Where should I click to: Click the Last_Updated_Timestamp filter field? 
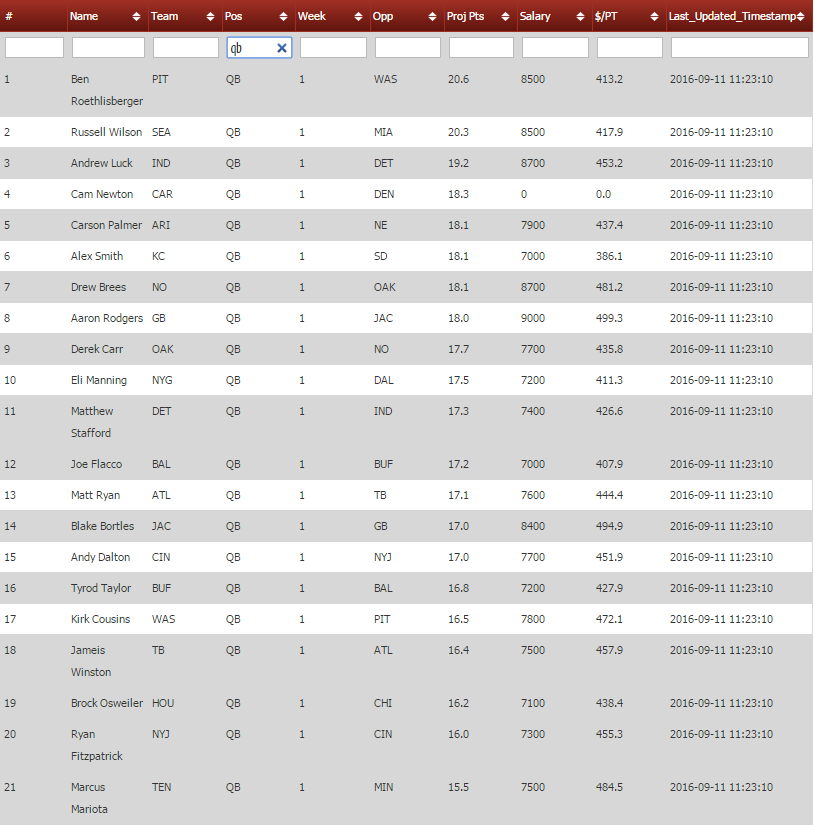739,48
